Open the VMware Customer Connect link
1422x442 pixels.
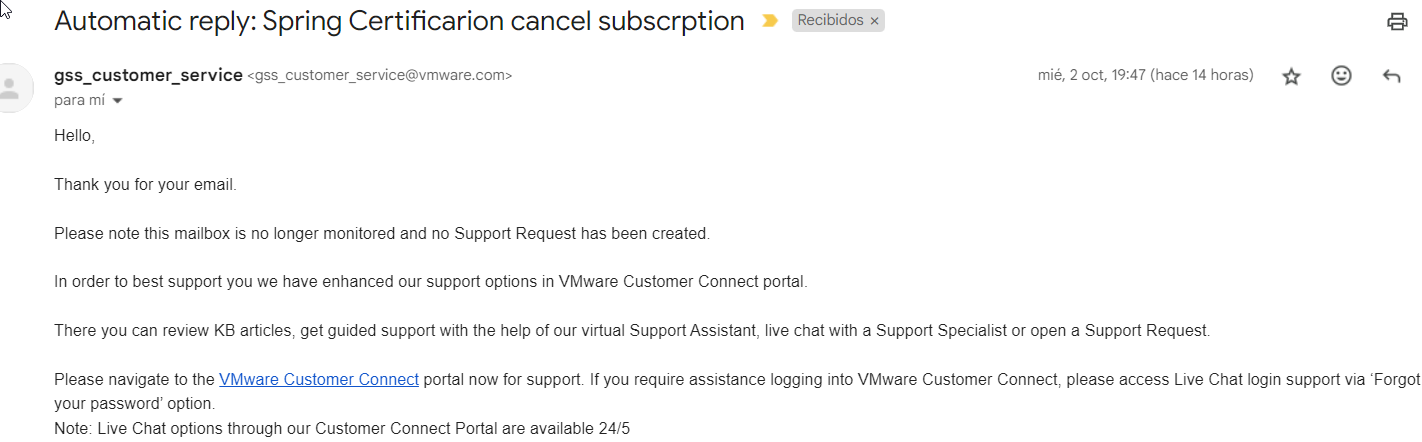pos(319,379)
